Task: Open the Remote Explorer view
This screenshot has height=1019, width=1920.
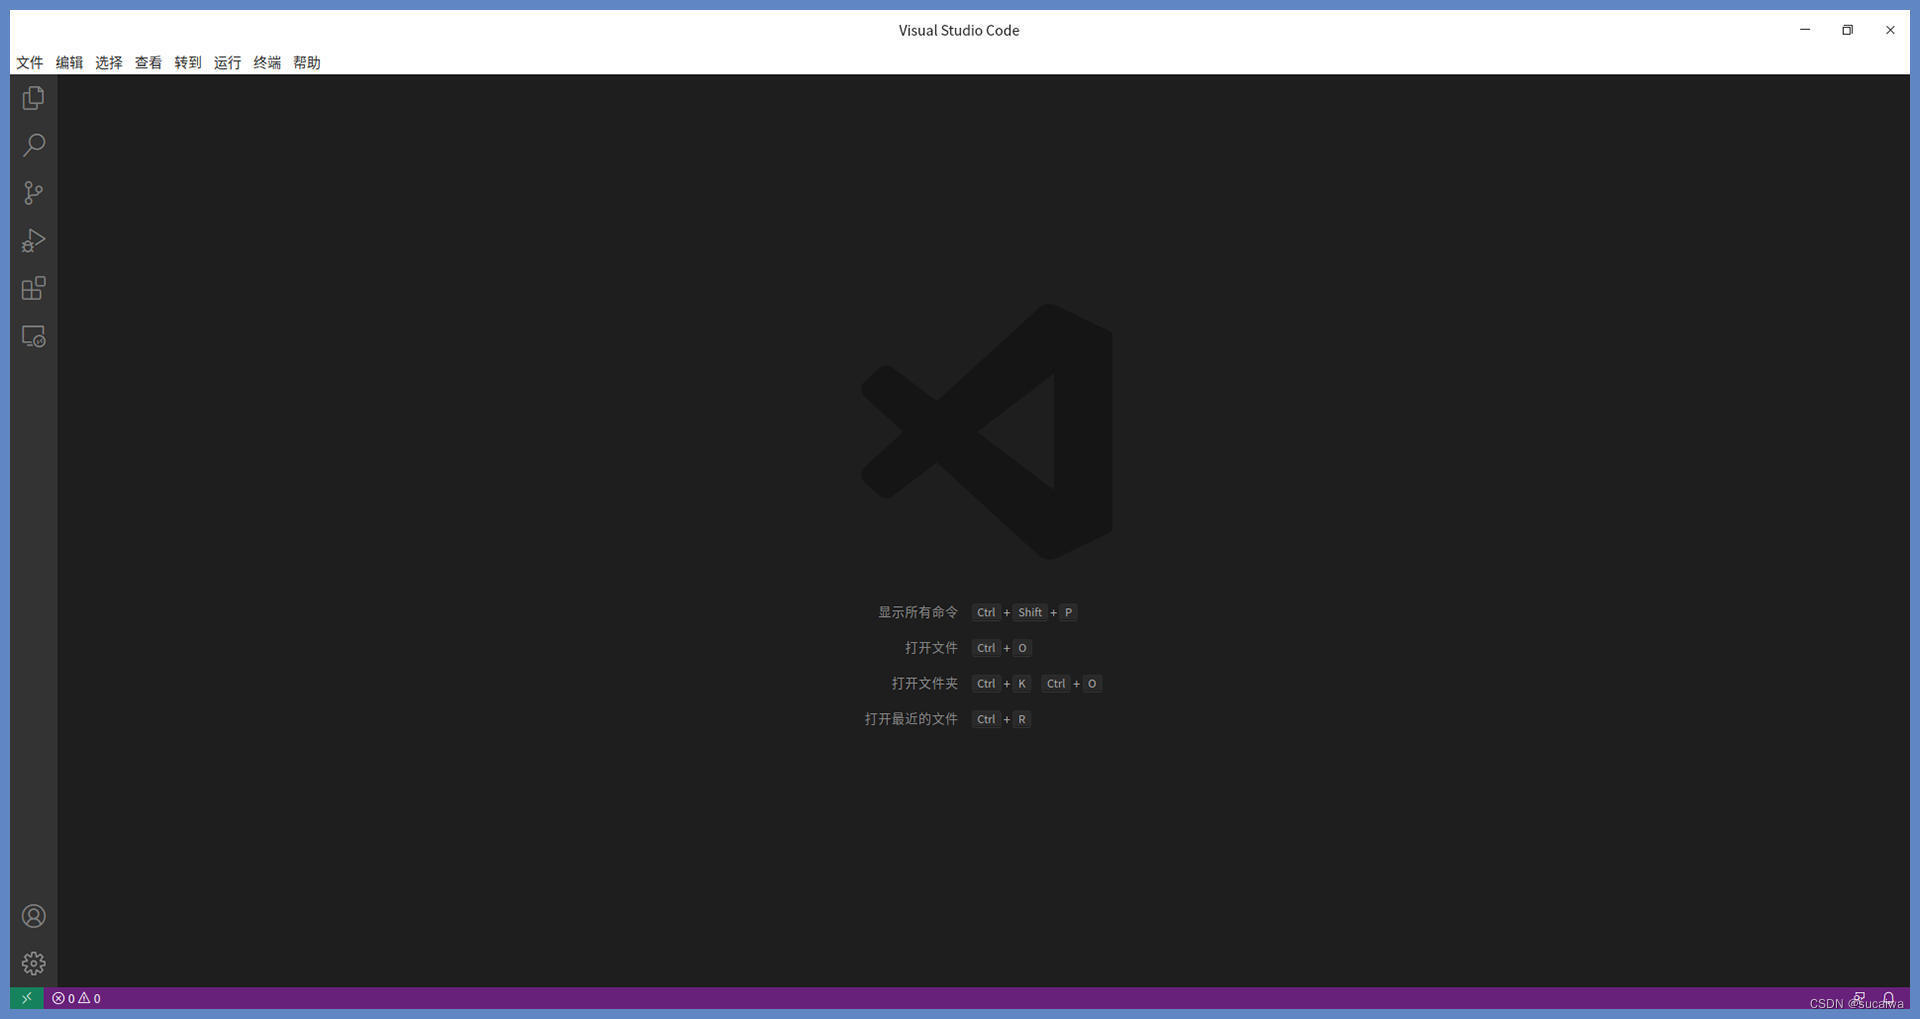Action: click(x=33, y=336)
